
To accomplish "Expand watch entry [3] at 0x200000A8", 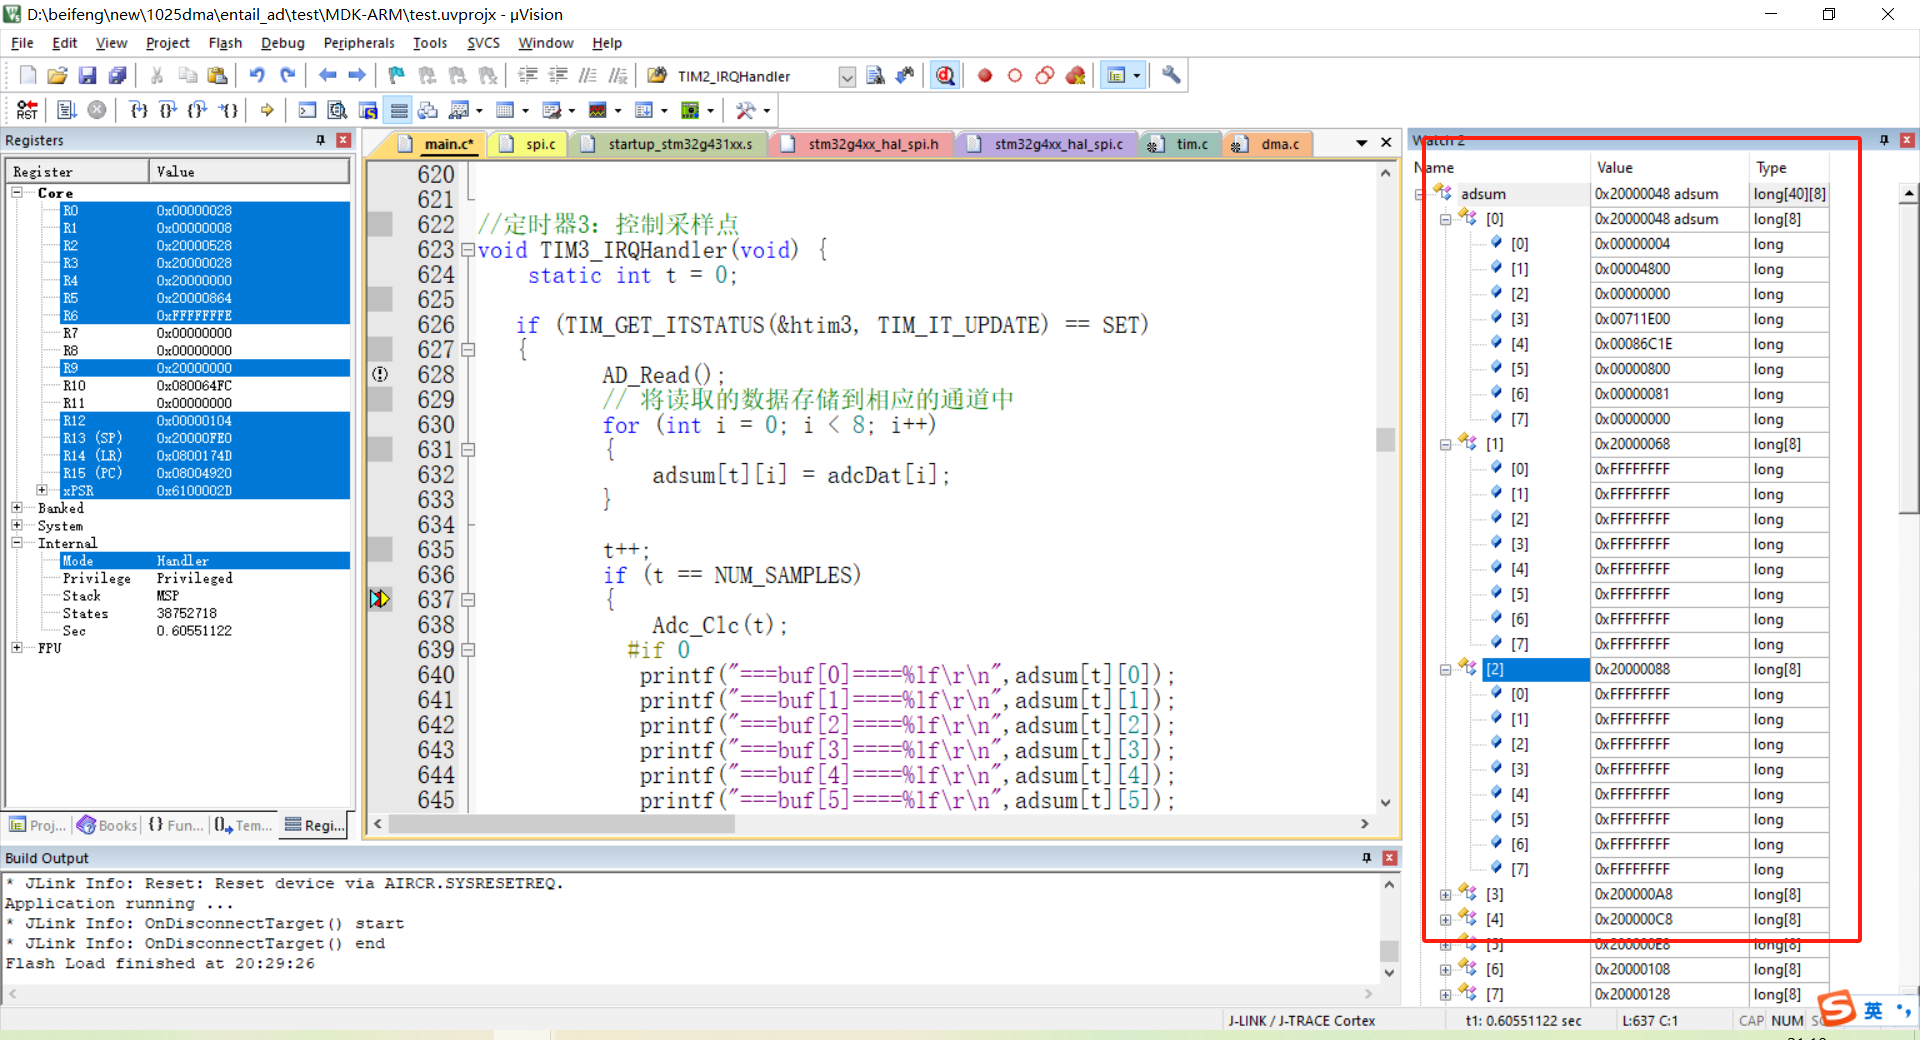I will (x=1445, y=895).
